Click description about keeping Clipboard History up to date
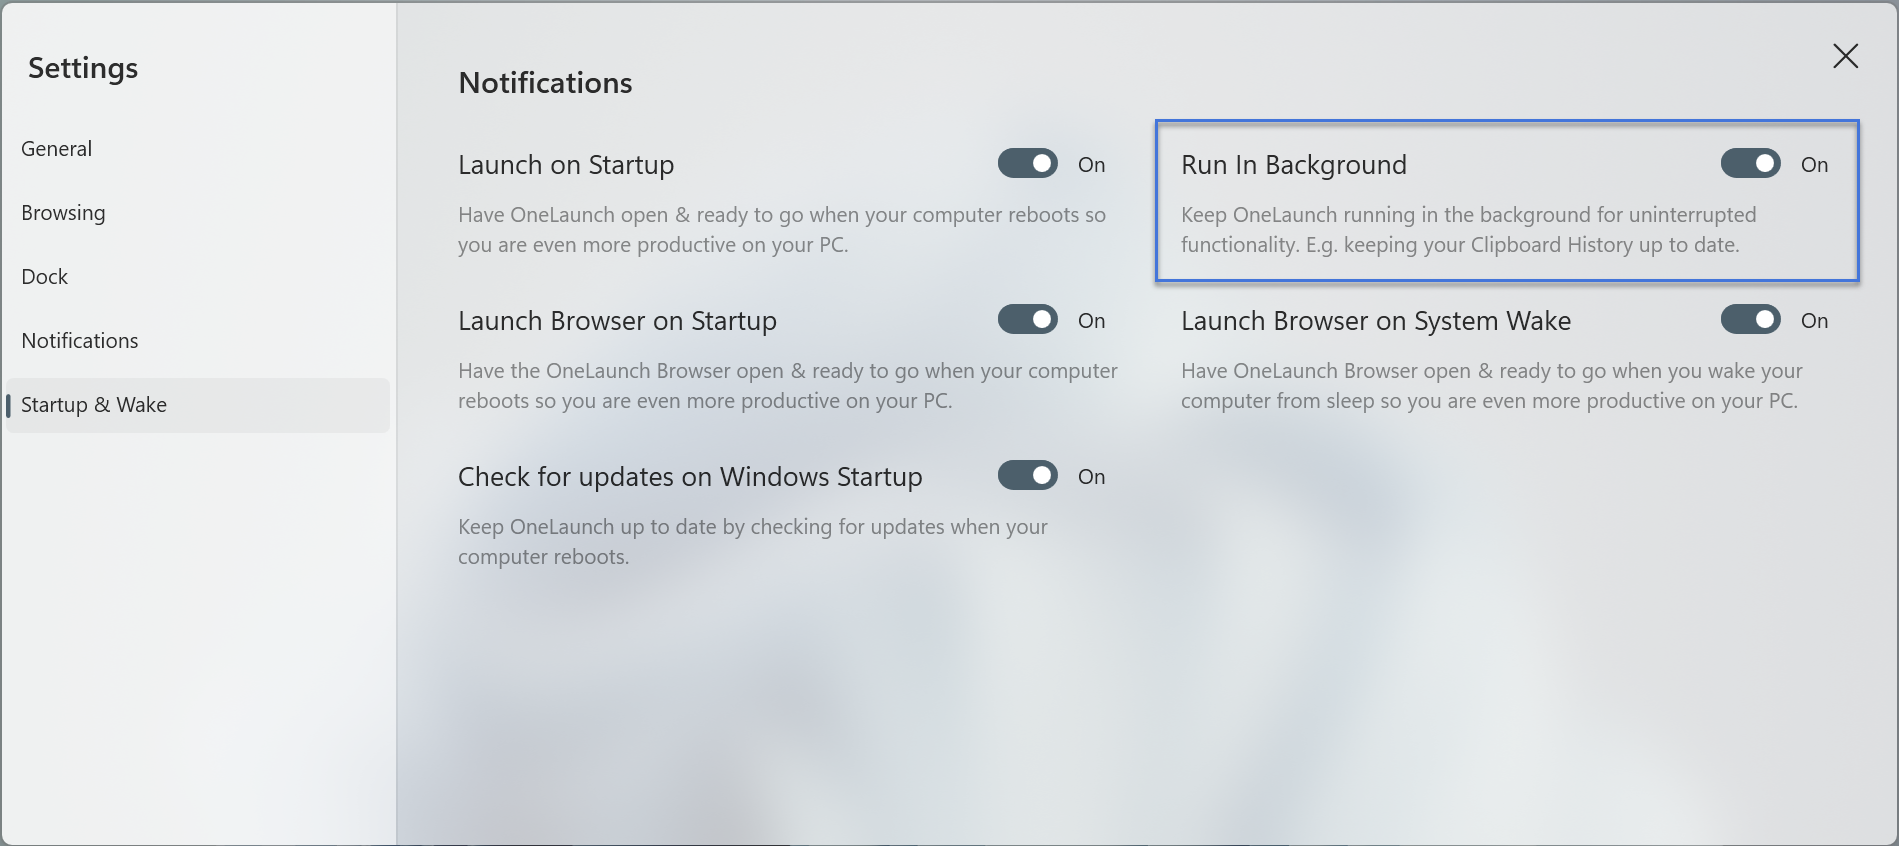The width and height of the screenshot is (1899, 846). [x=1468, y=230]
